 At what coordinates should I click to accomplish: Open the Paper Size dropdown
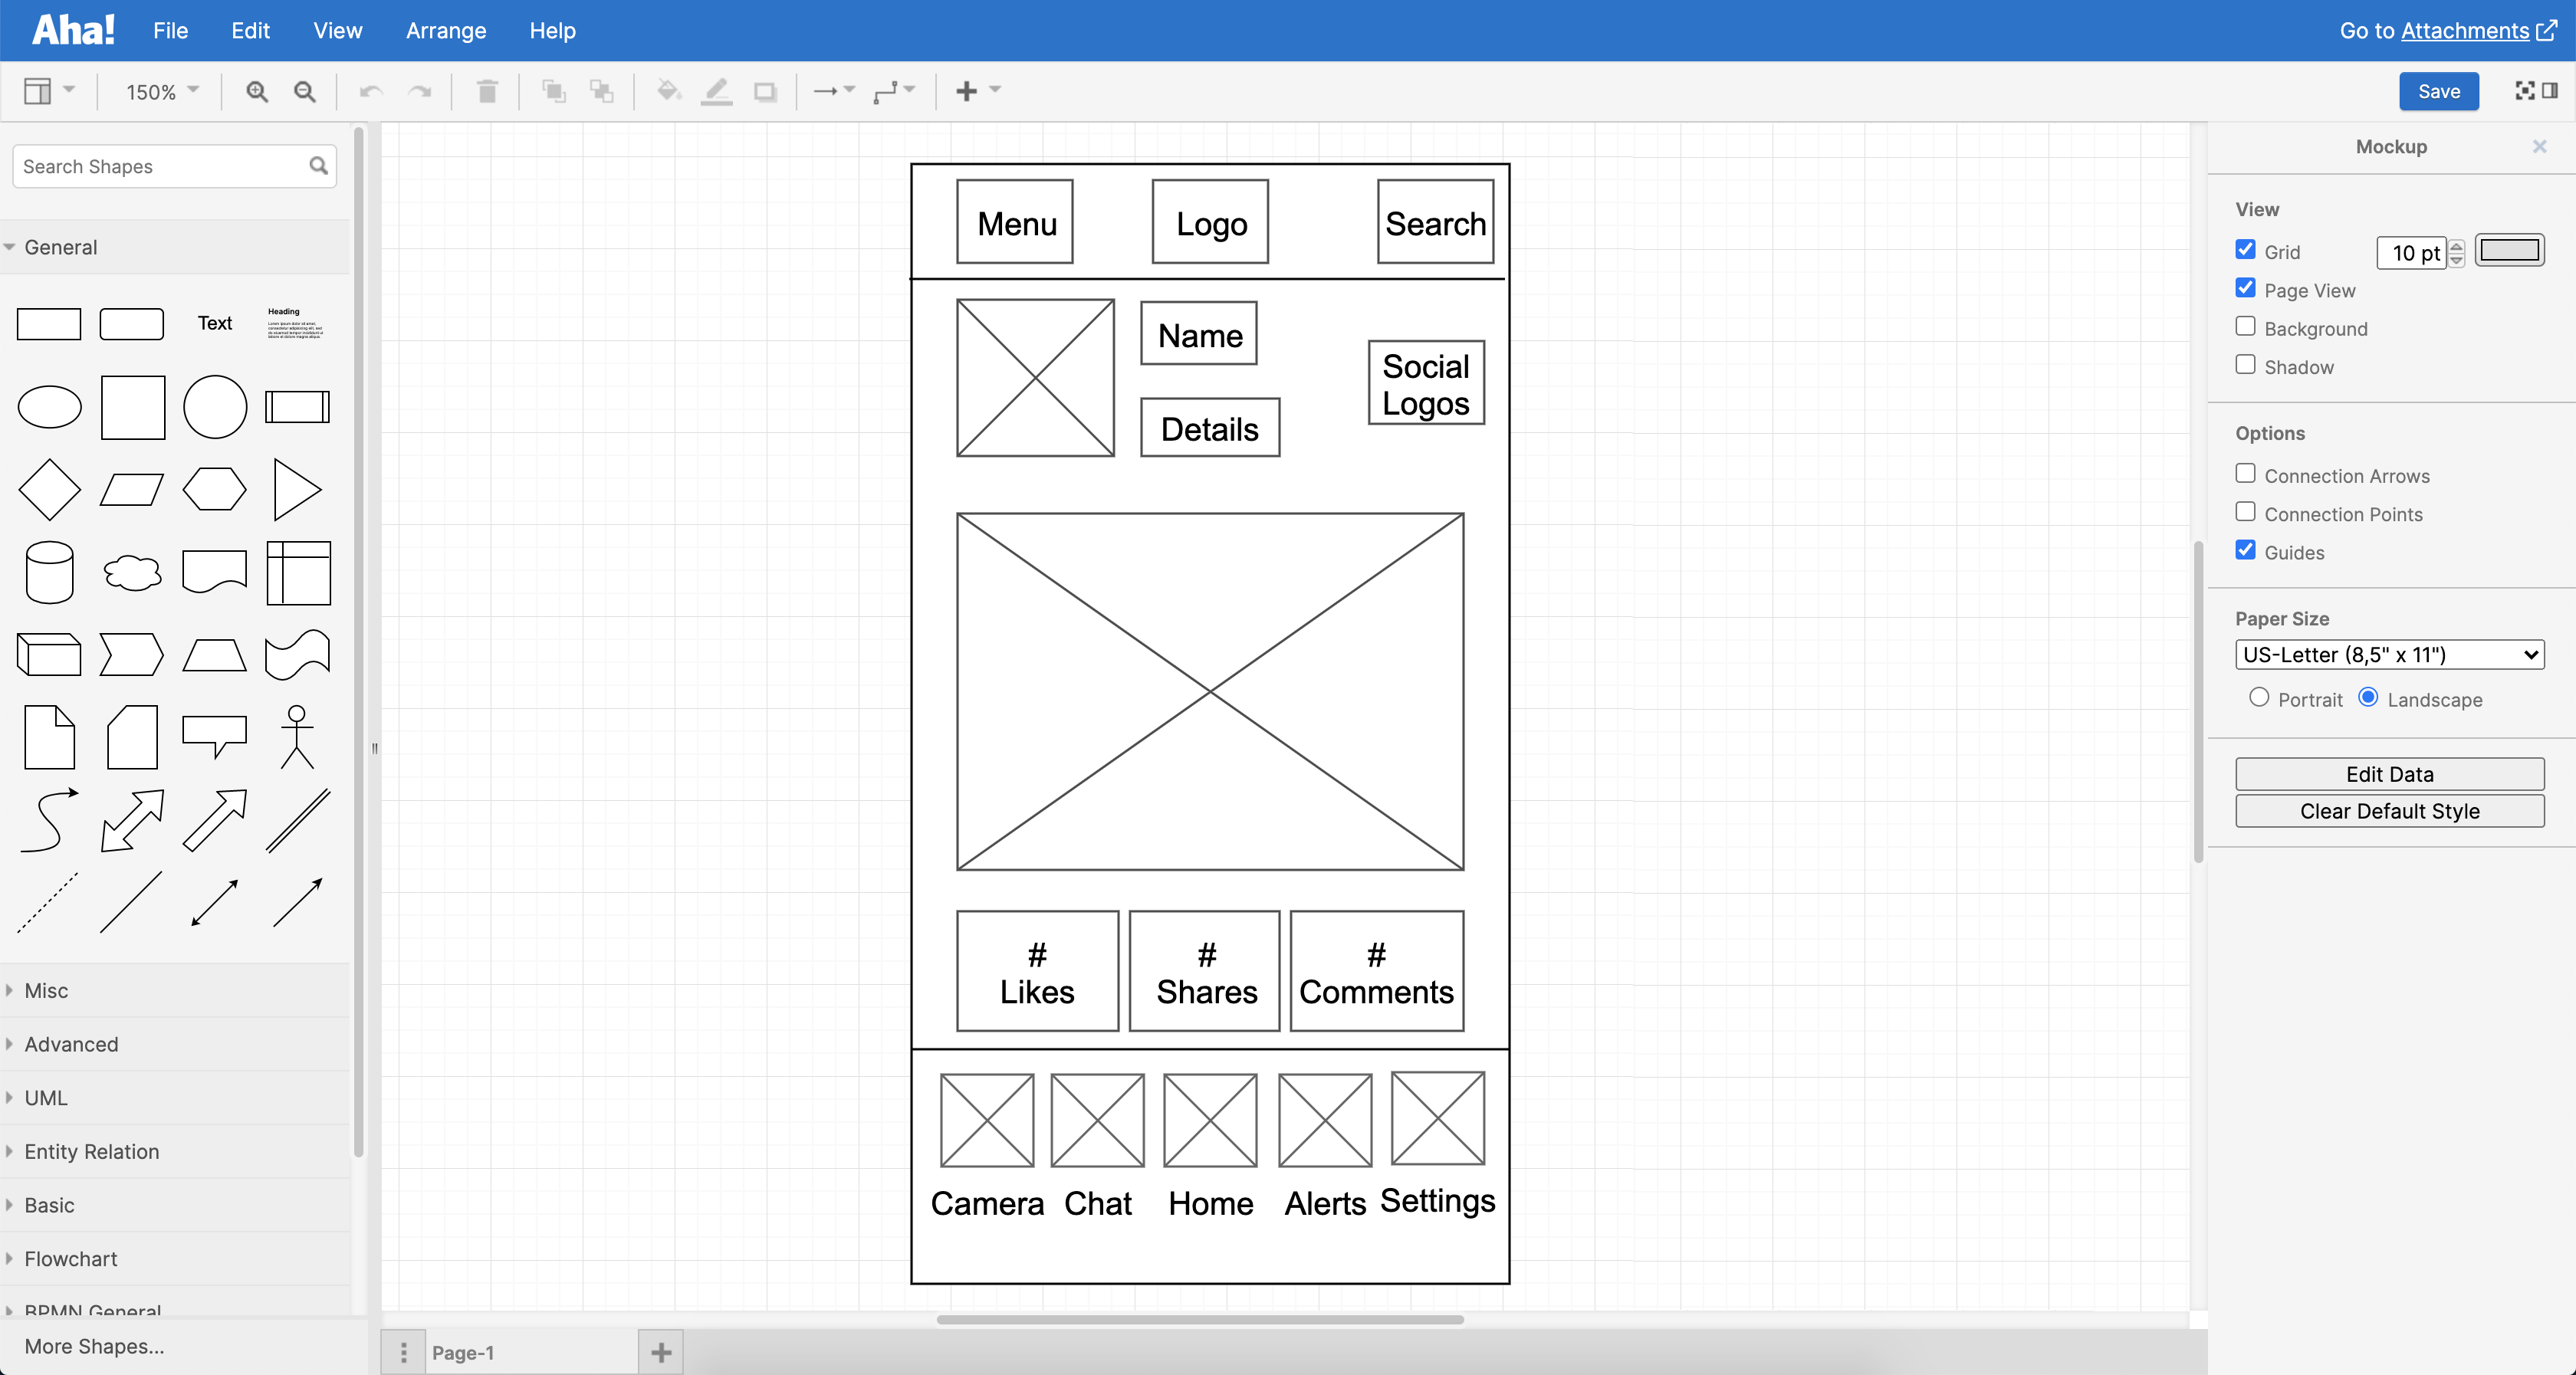click(x=2390, y=655)
